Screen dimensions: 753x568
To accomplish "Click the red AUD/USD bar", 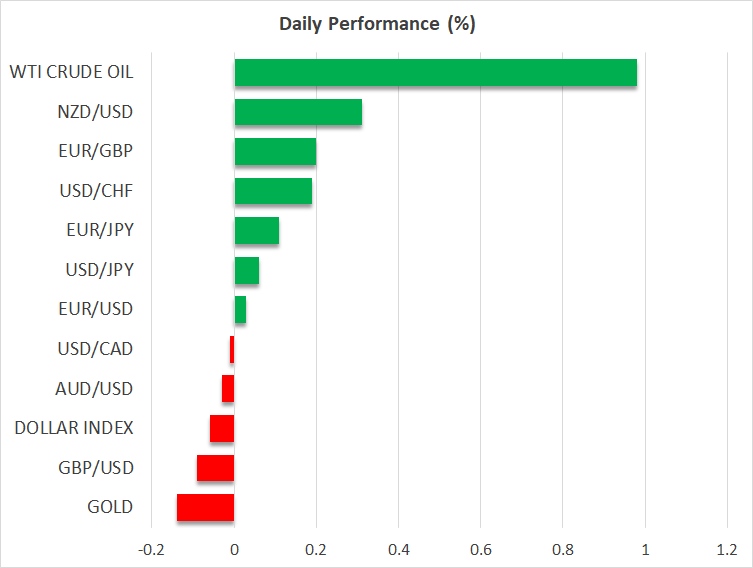I will click(x=228, y=389).
